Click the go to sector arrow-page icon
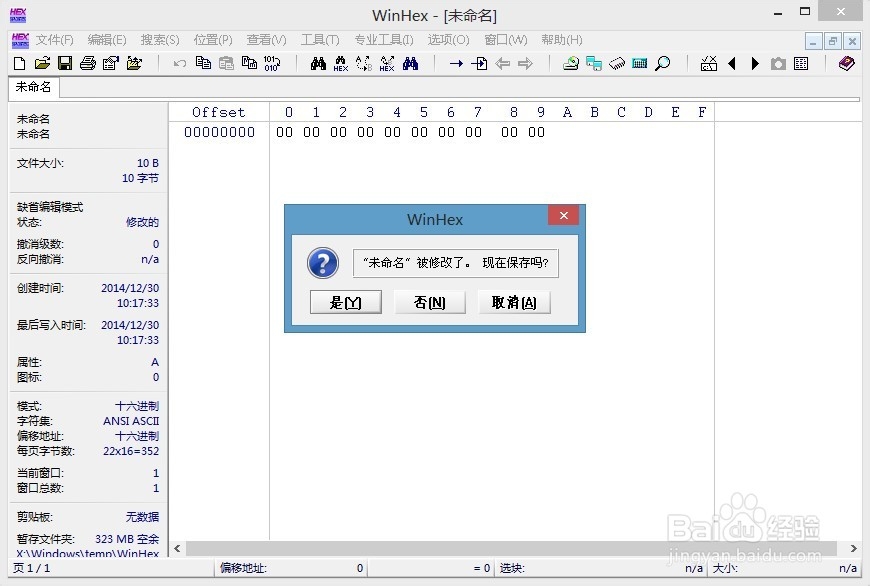Viewport: 870px width, 586px height. click(479, 64)
